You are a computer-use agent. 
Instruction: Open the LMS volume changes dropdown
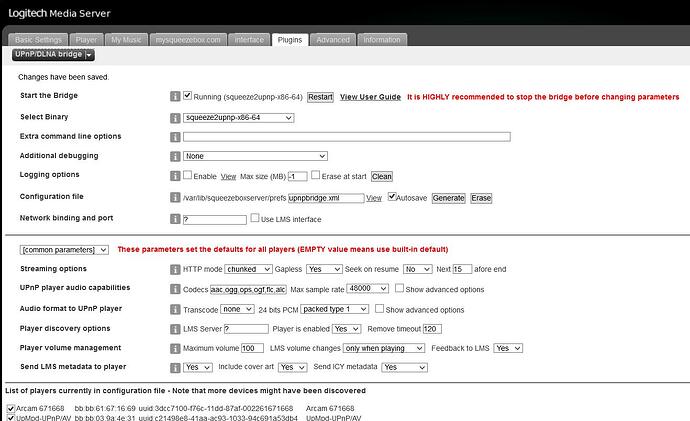384,348
